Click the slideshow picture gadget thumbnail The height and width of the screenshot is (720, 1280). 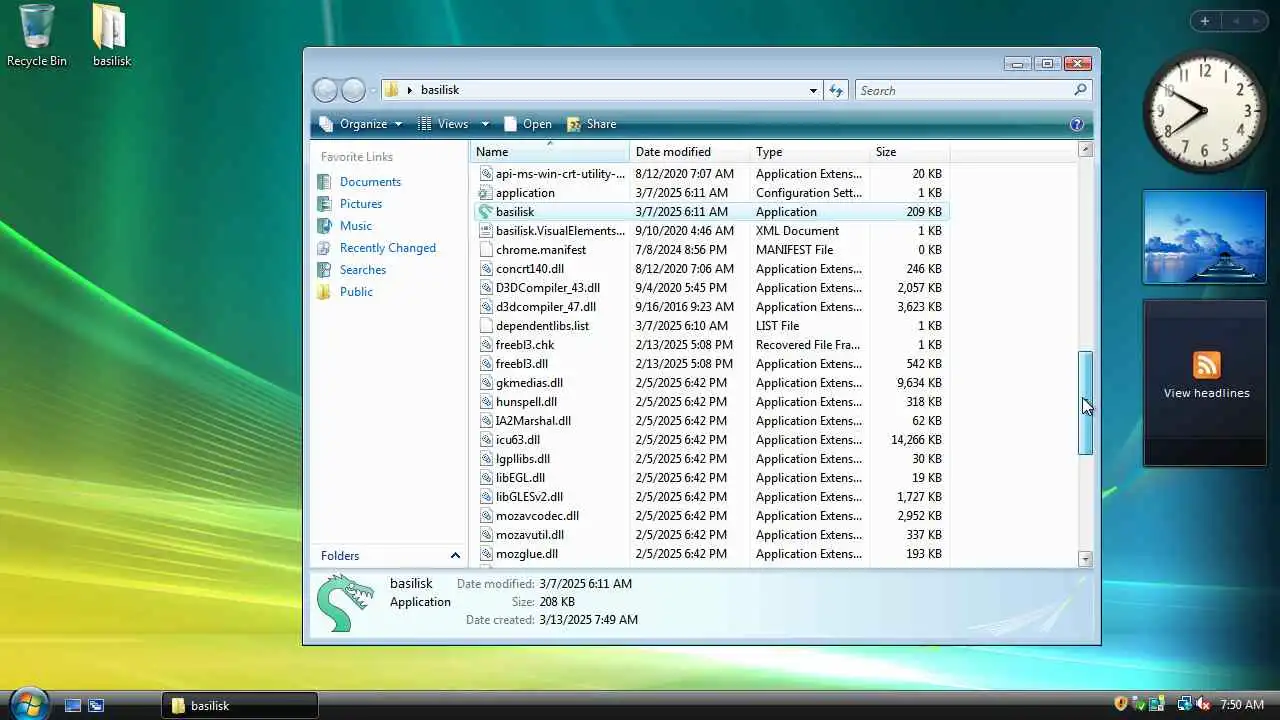(1205, 237)
